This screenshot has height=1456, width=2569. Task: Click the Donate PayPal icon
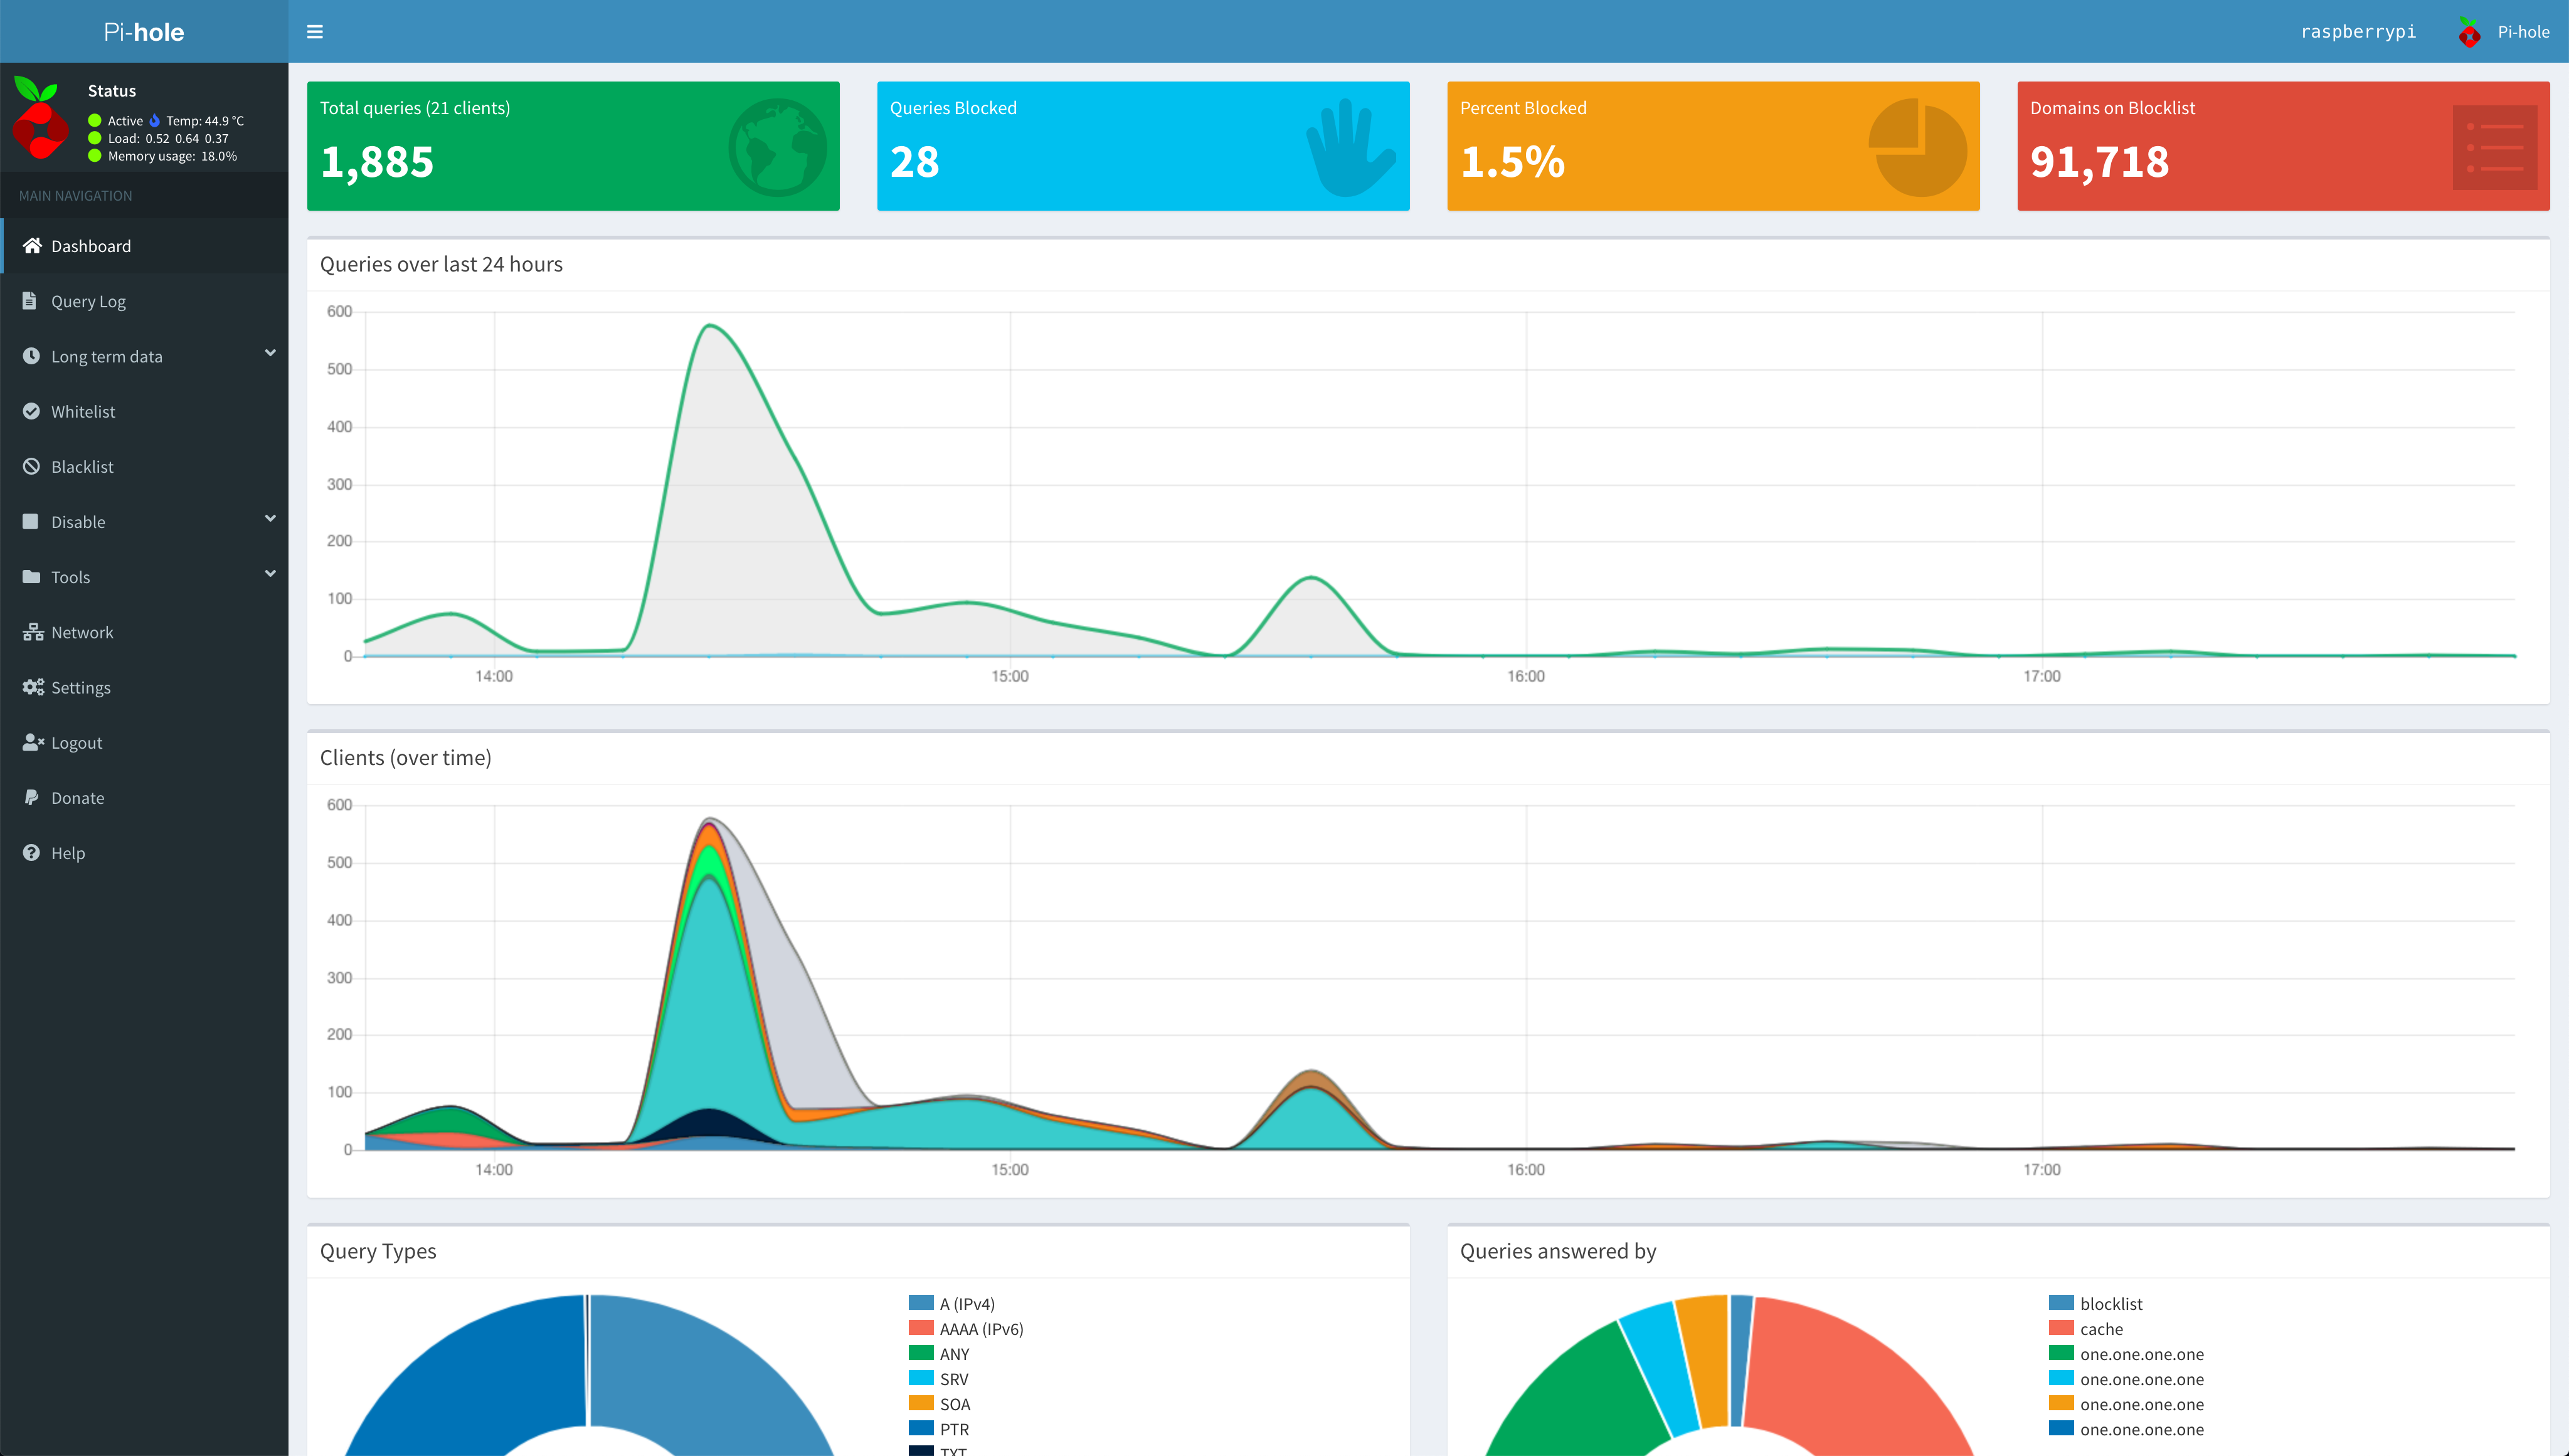(x=30, y=797)
